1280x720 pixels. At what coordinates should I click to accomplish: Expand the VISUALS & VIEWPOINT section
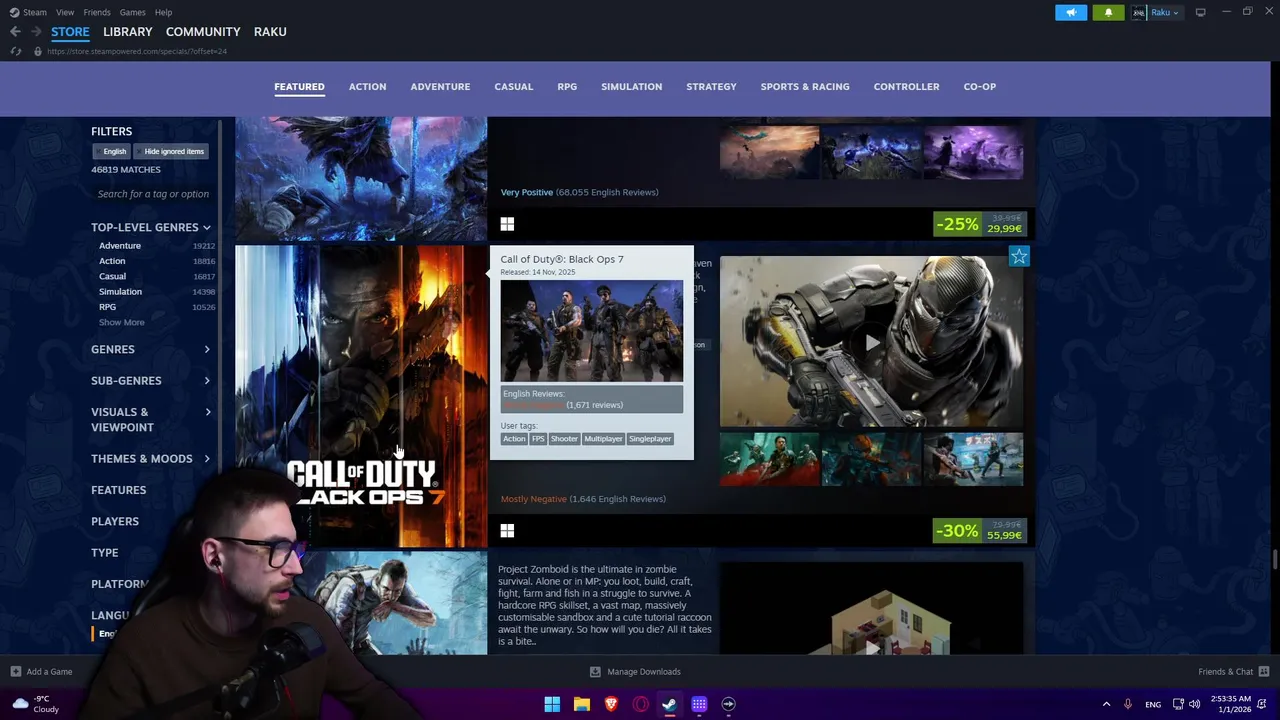151,420
